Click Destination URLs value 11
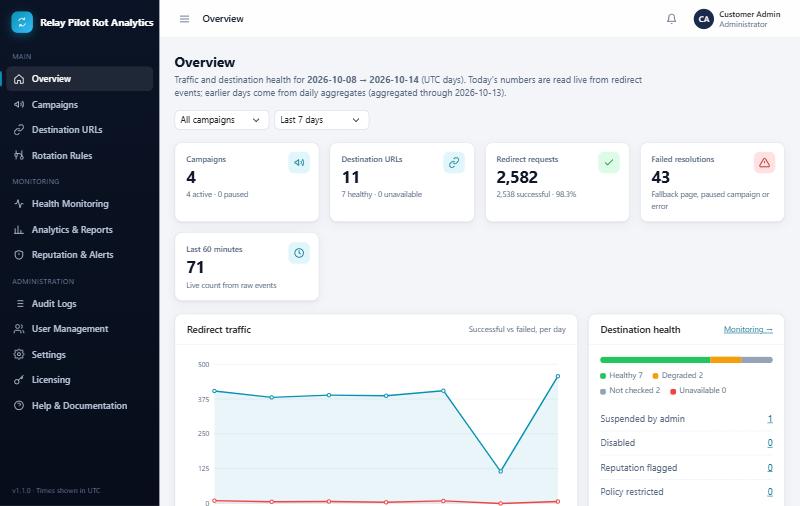Viewport: 800px width, 506px height. [x=351, y=177]
